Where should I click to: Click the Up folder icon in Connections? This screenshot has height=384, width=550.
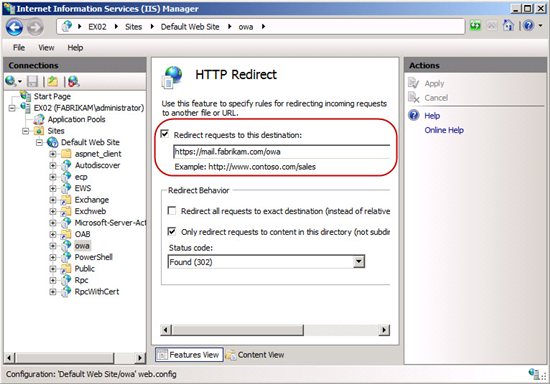pyautogui.click(x=53, y=81)
